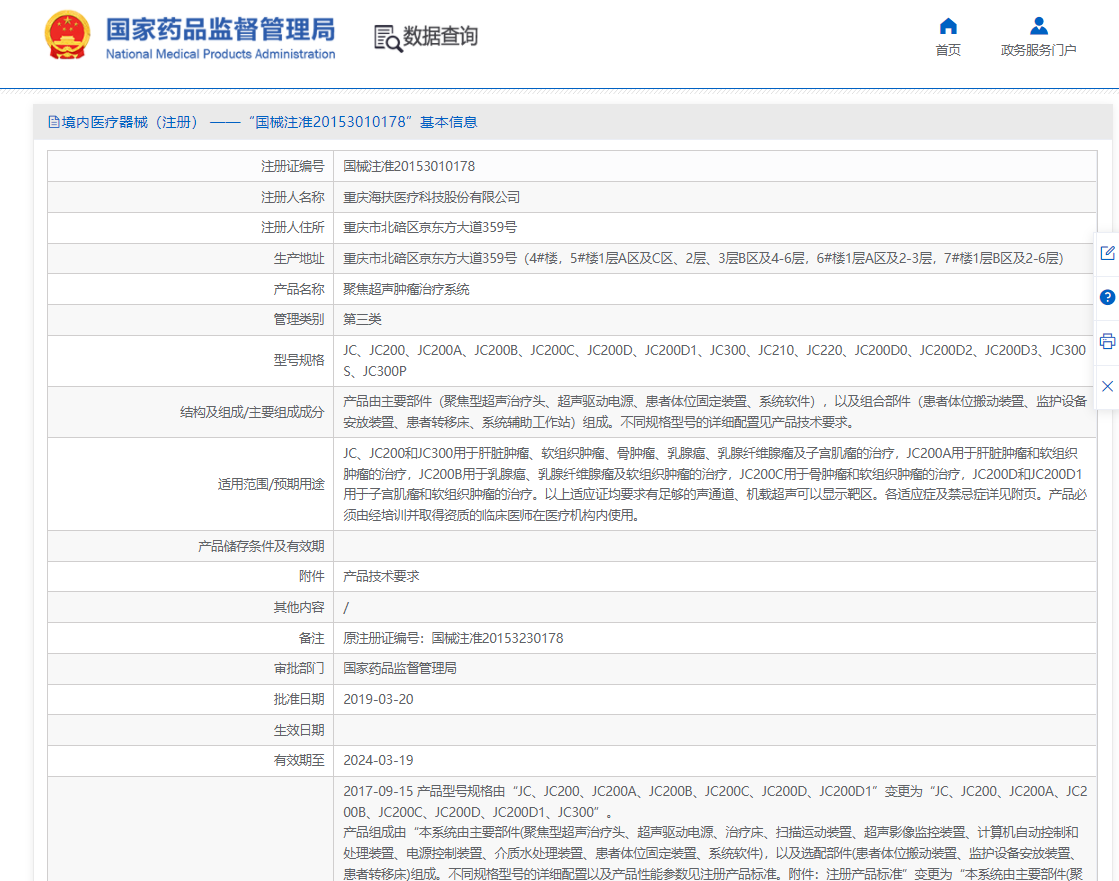Click the print icon in the side toolbar
This screenshot has width=1119, height=881.
pyautogui.click(x=1106, y=341)
